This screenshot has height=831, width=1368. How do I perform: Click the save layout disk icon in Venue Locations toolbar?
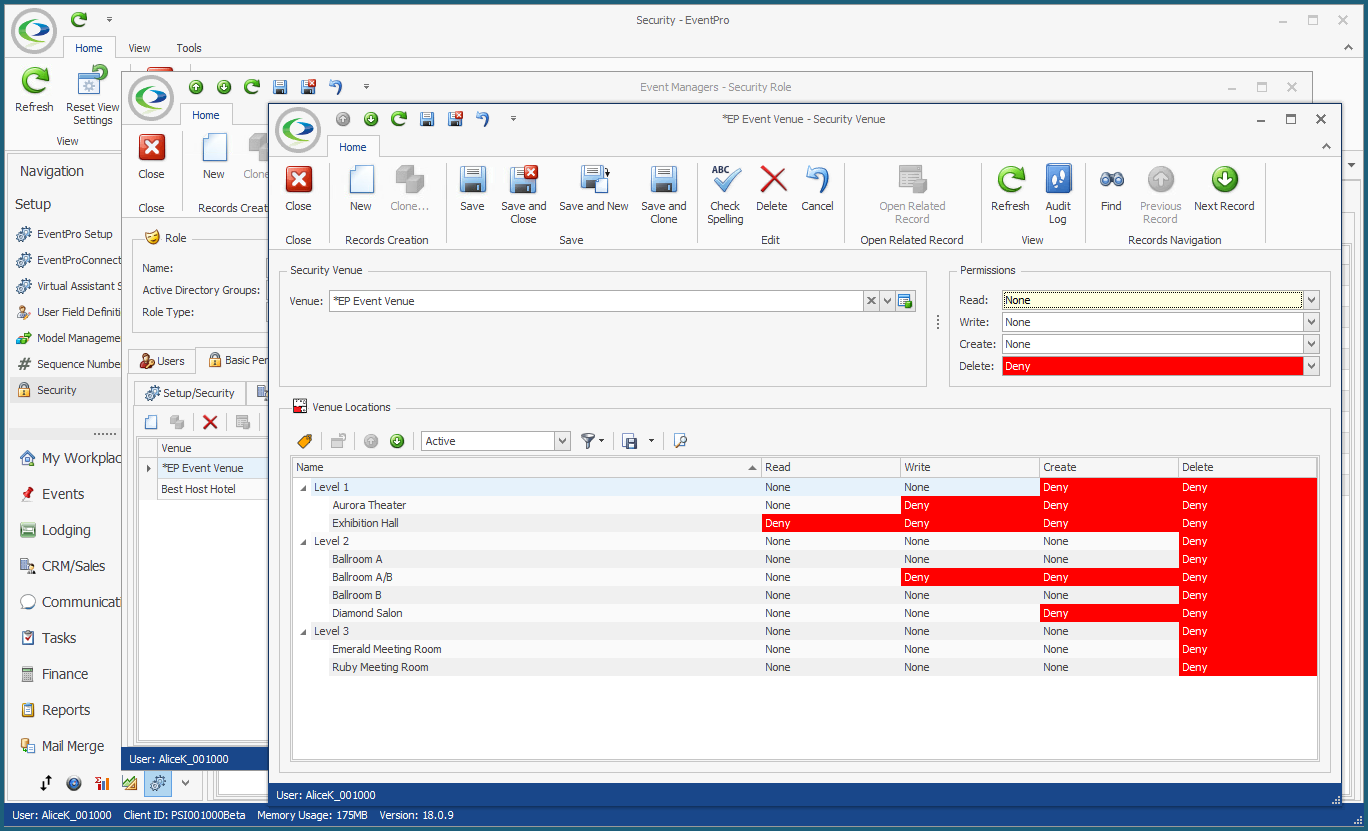(630, 441)
